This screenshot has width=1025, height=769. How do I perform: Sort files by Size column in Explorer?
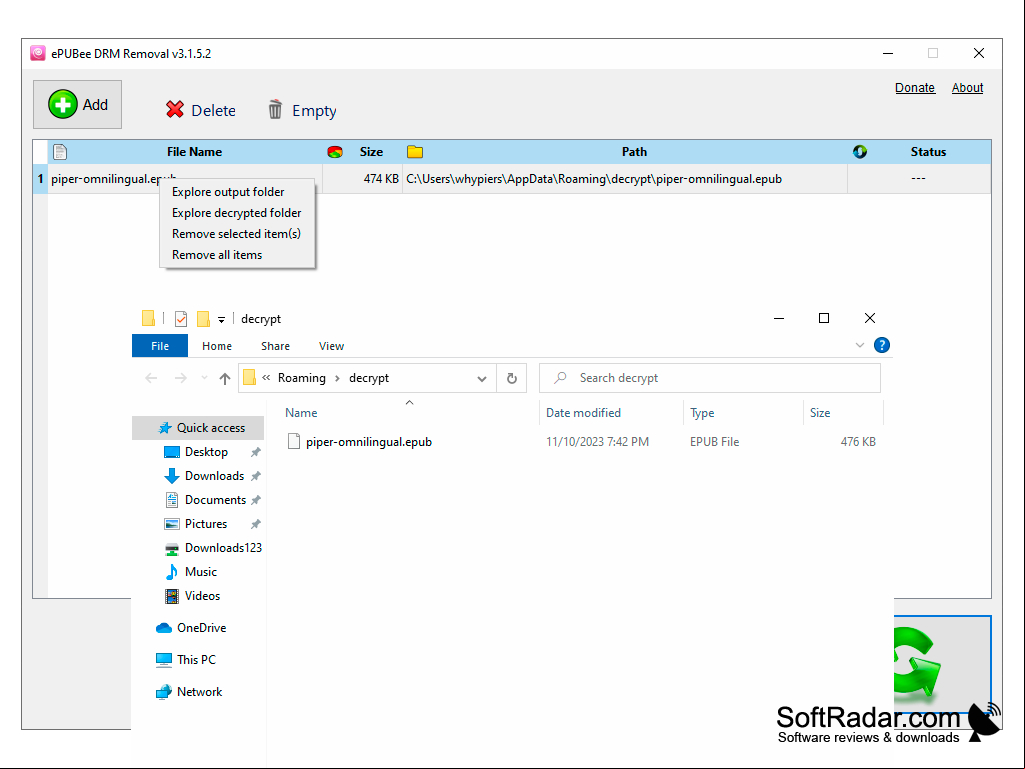point(820,413)
